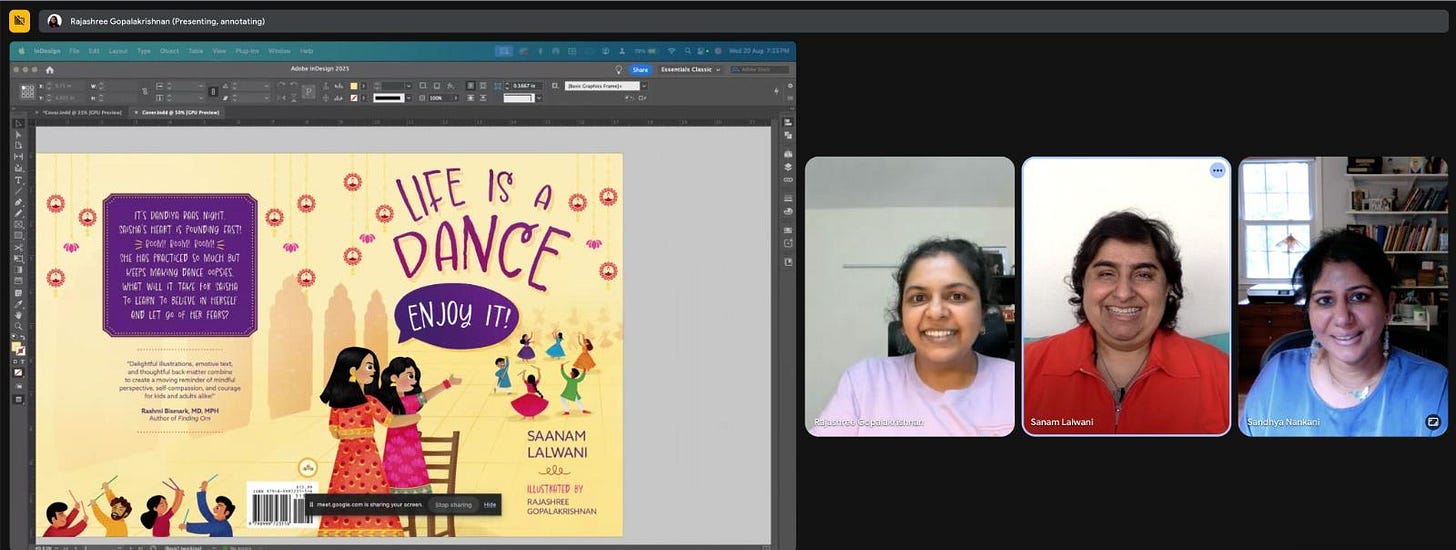
Task: Open the Stroke panel icon
Action: coord(788,198)
